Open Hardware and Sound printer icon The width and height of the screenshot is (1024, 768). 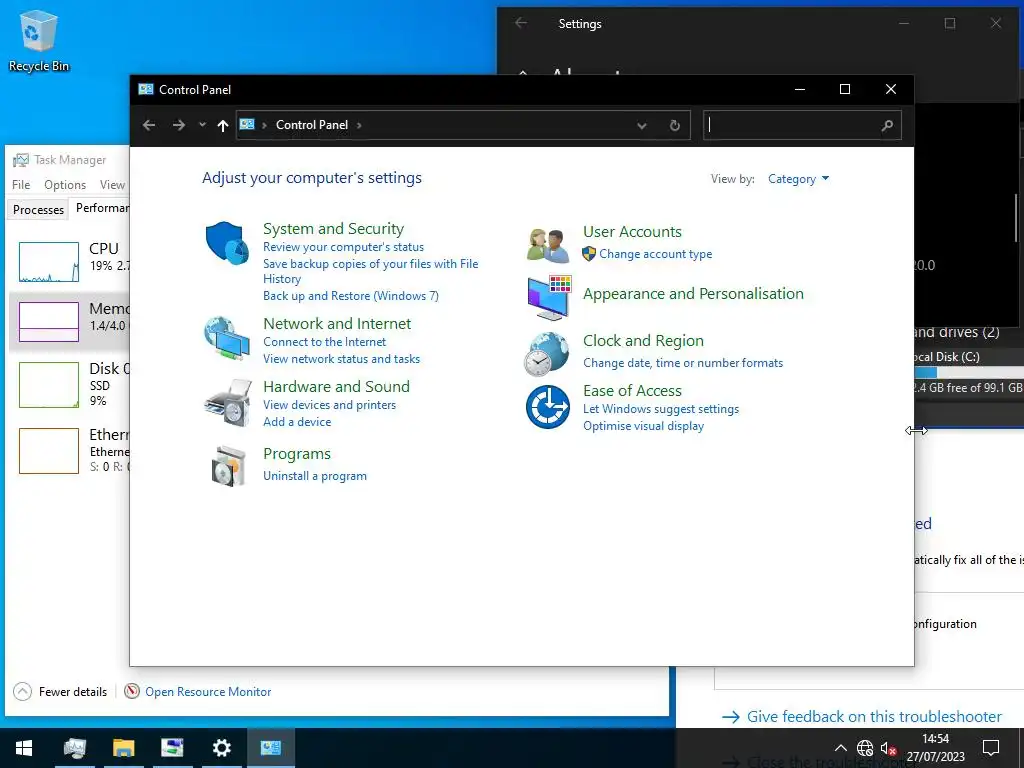(x=228, y=403)
